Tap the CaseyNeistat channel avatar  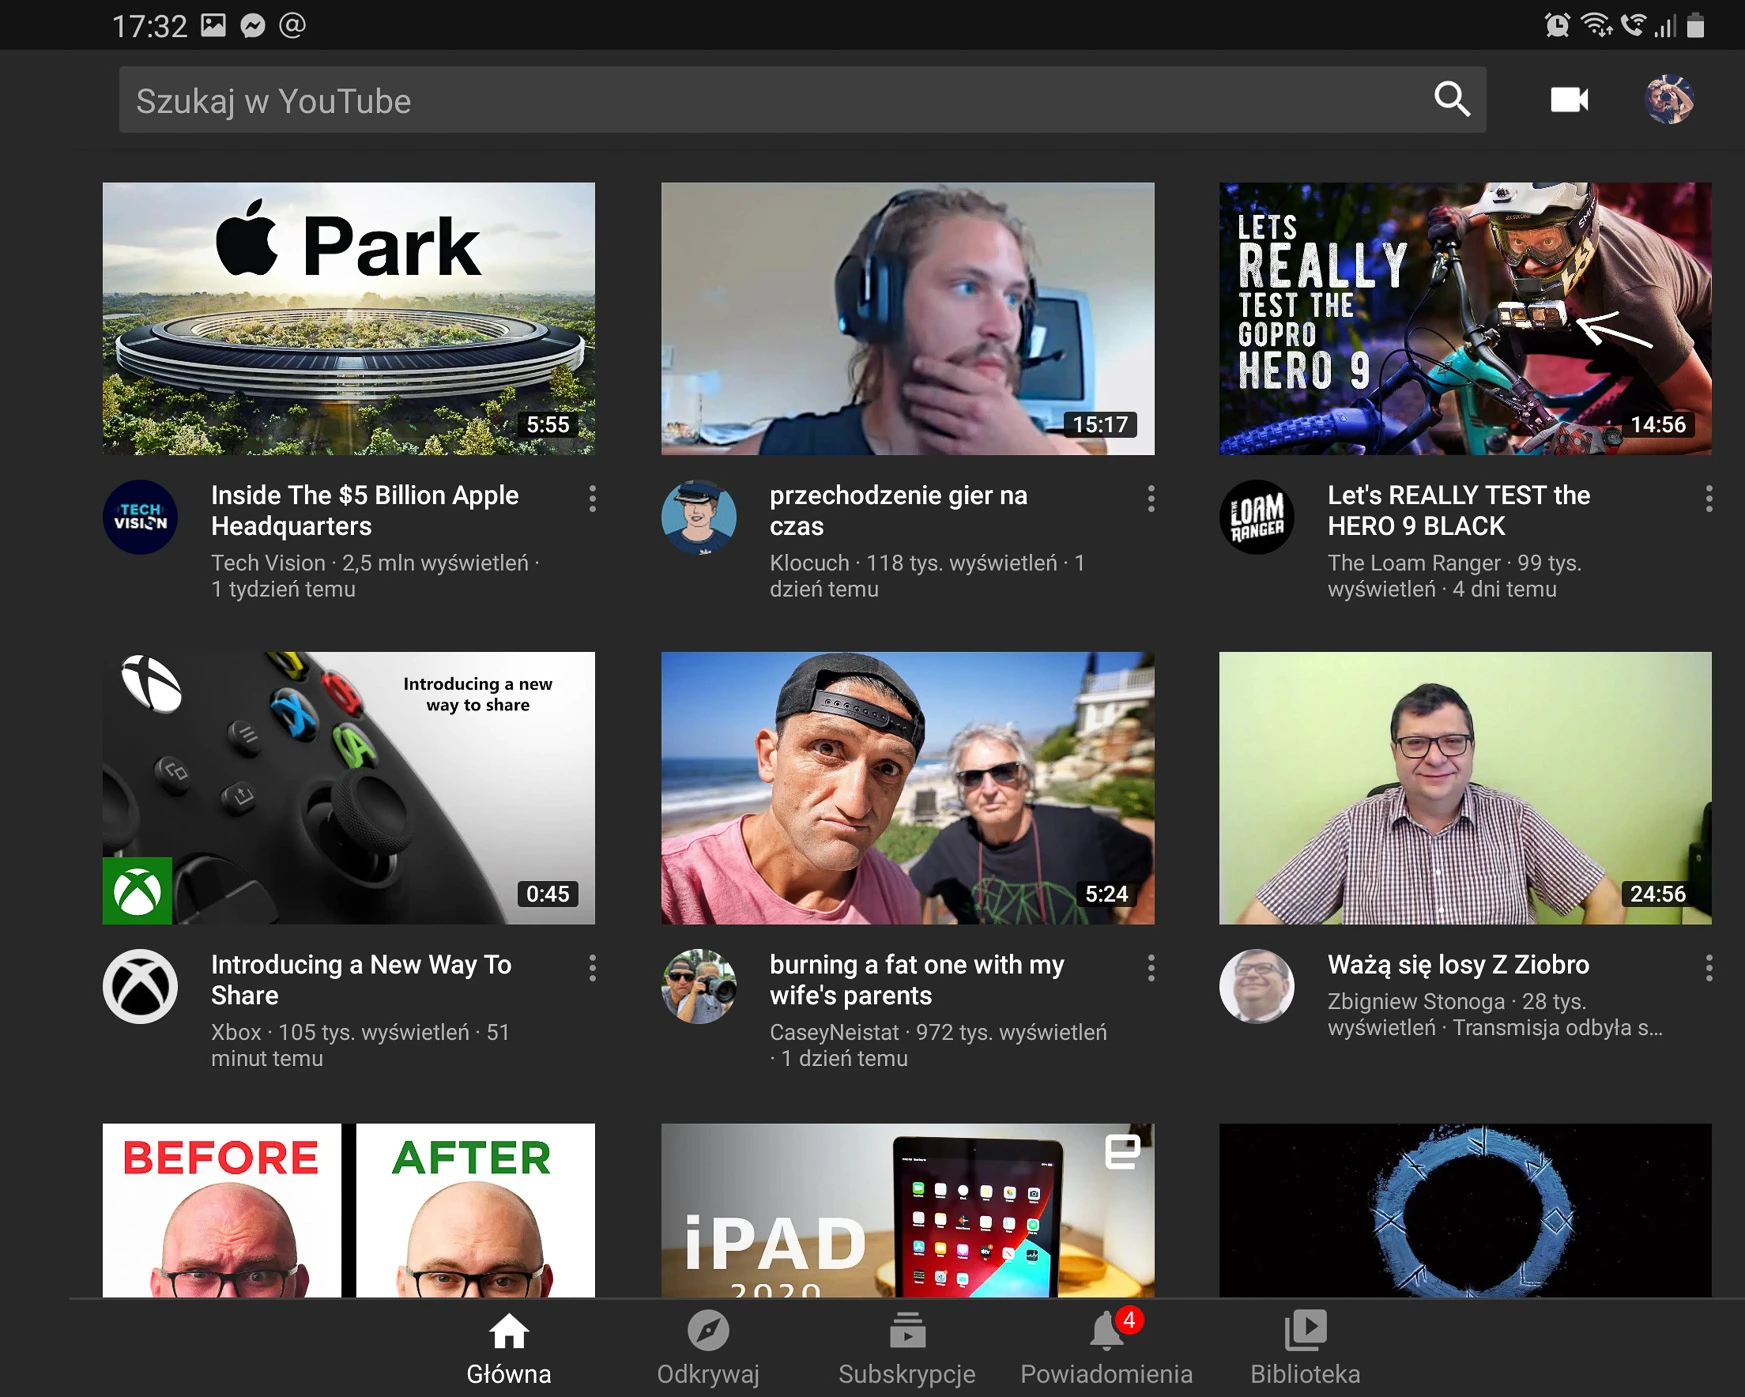coord(699,986)
